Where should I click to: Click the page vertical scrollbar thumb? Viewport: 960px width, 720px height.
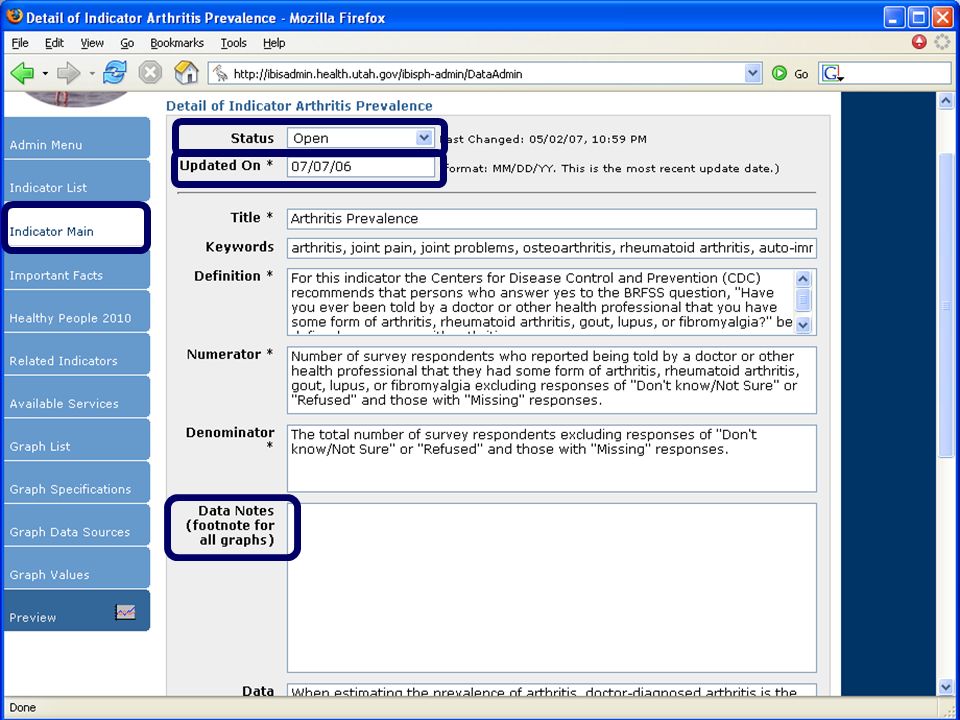pyautogui.click(x=946, y=304)
